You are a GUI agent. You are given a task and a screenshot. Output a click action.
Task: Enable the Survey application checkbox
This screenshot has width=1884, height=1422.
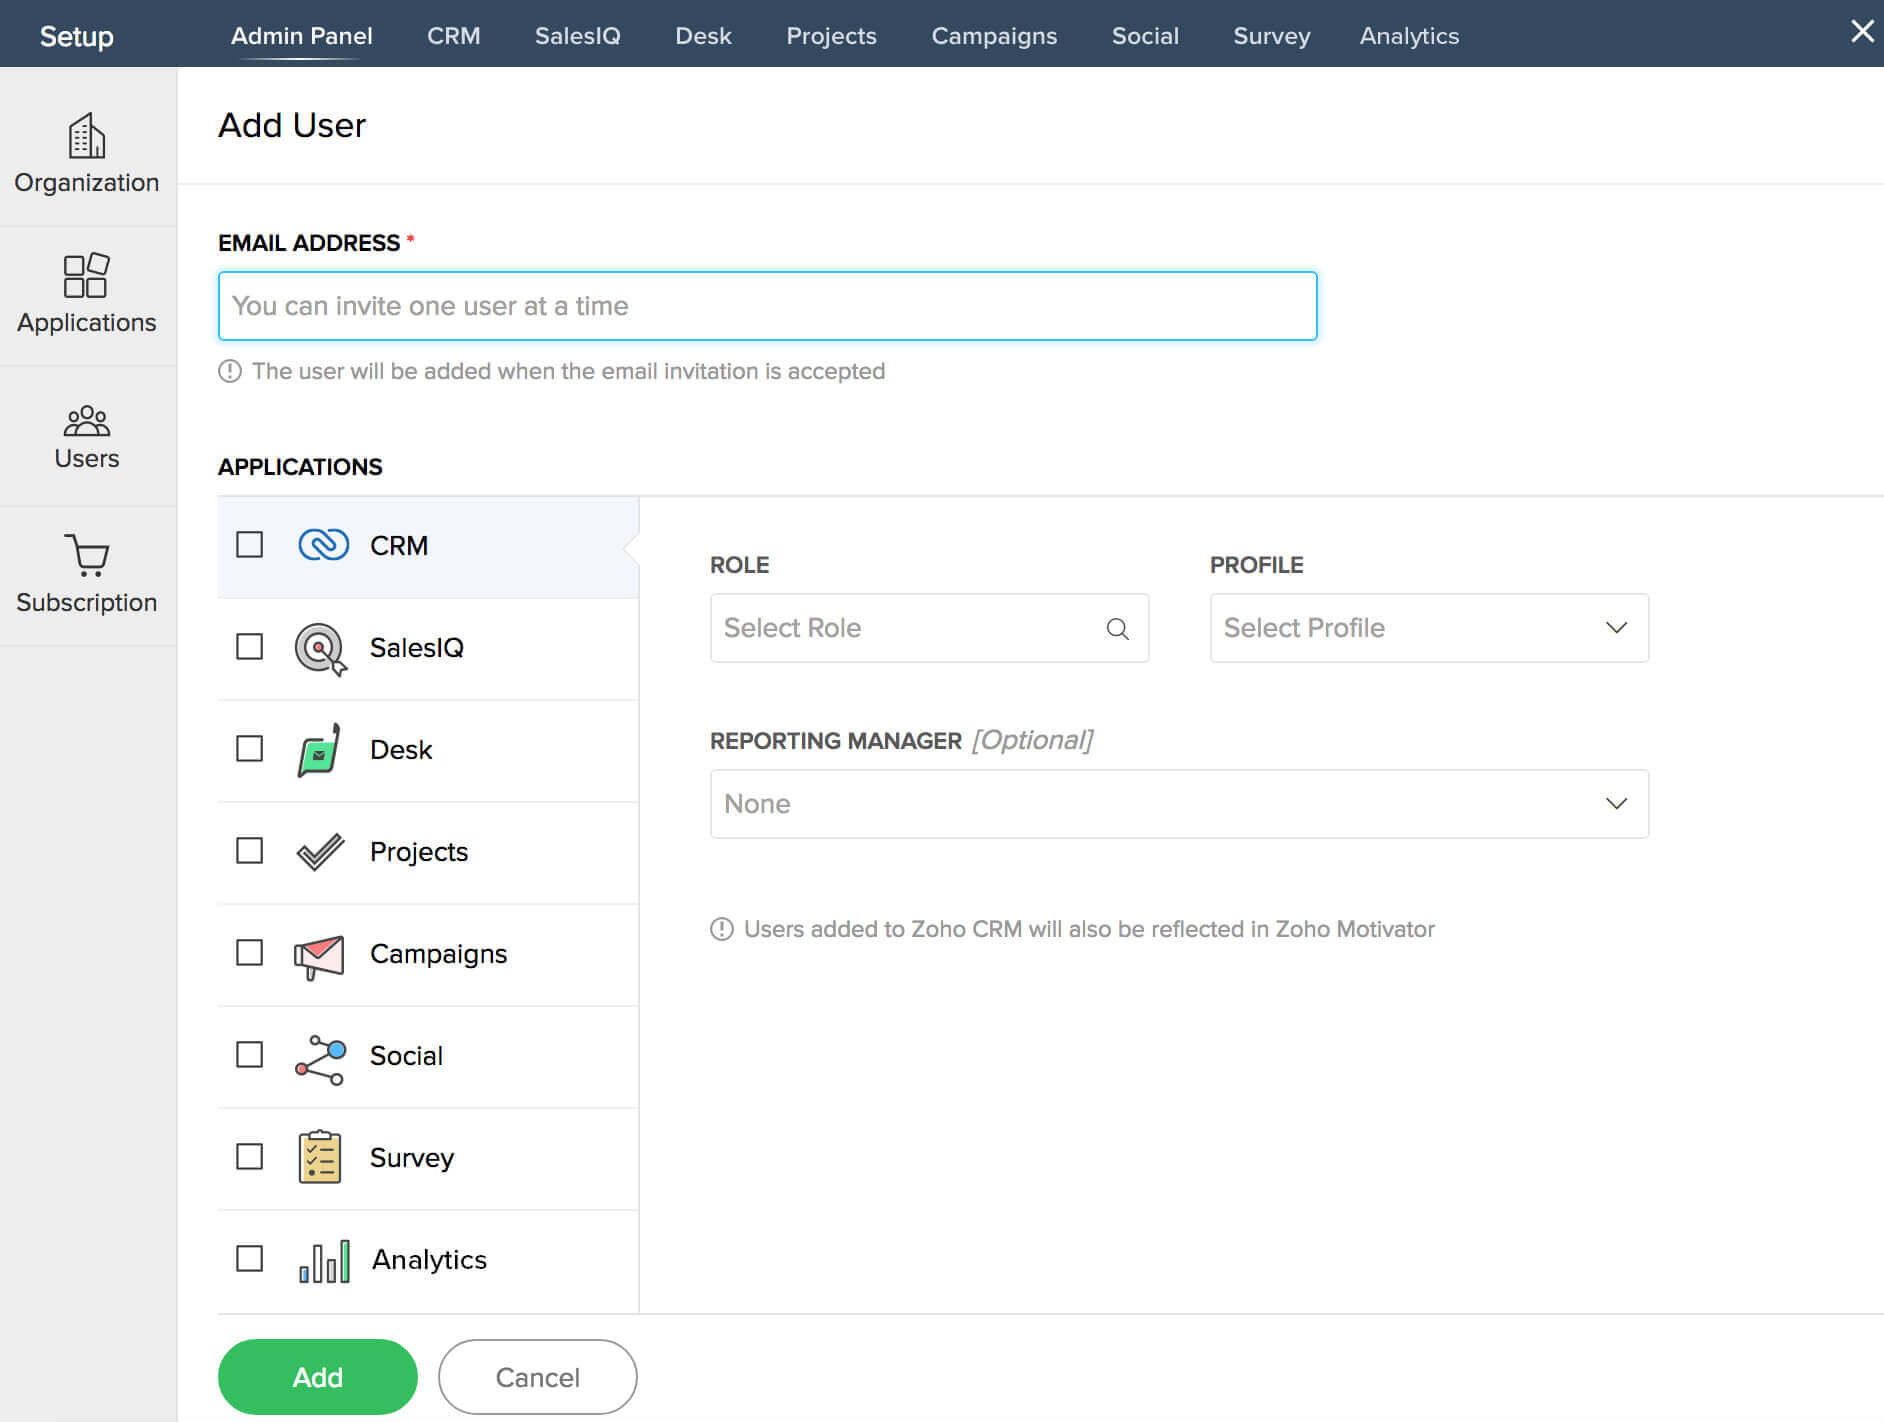[x=249, y=1157]
